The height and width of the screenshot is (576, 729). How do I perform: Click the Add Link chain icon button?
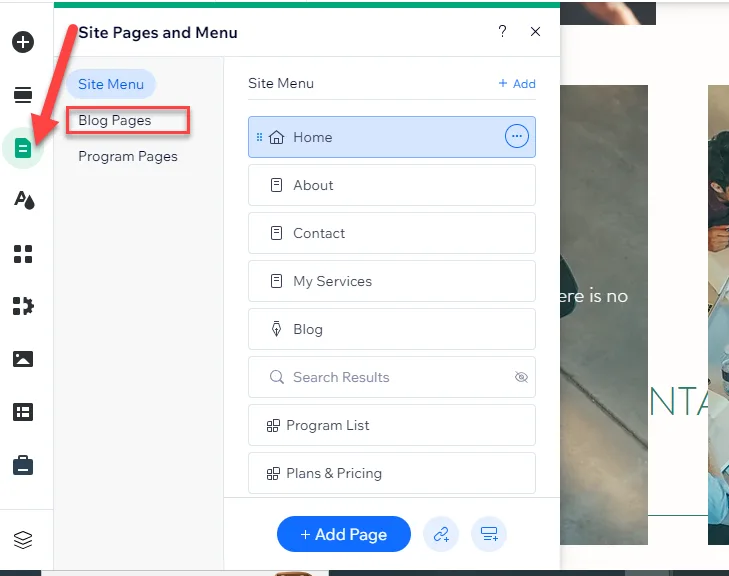pos(441,534)
